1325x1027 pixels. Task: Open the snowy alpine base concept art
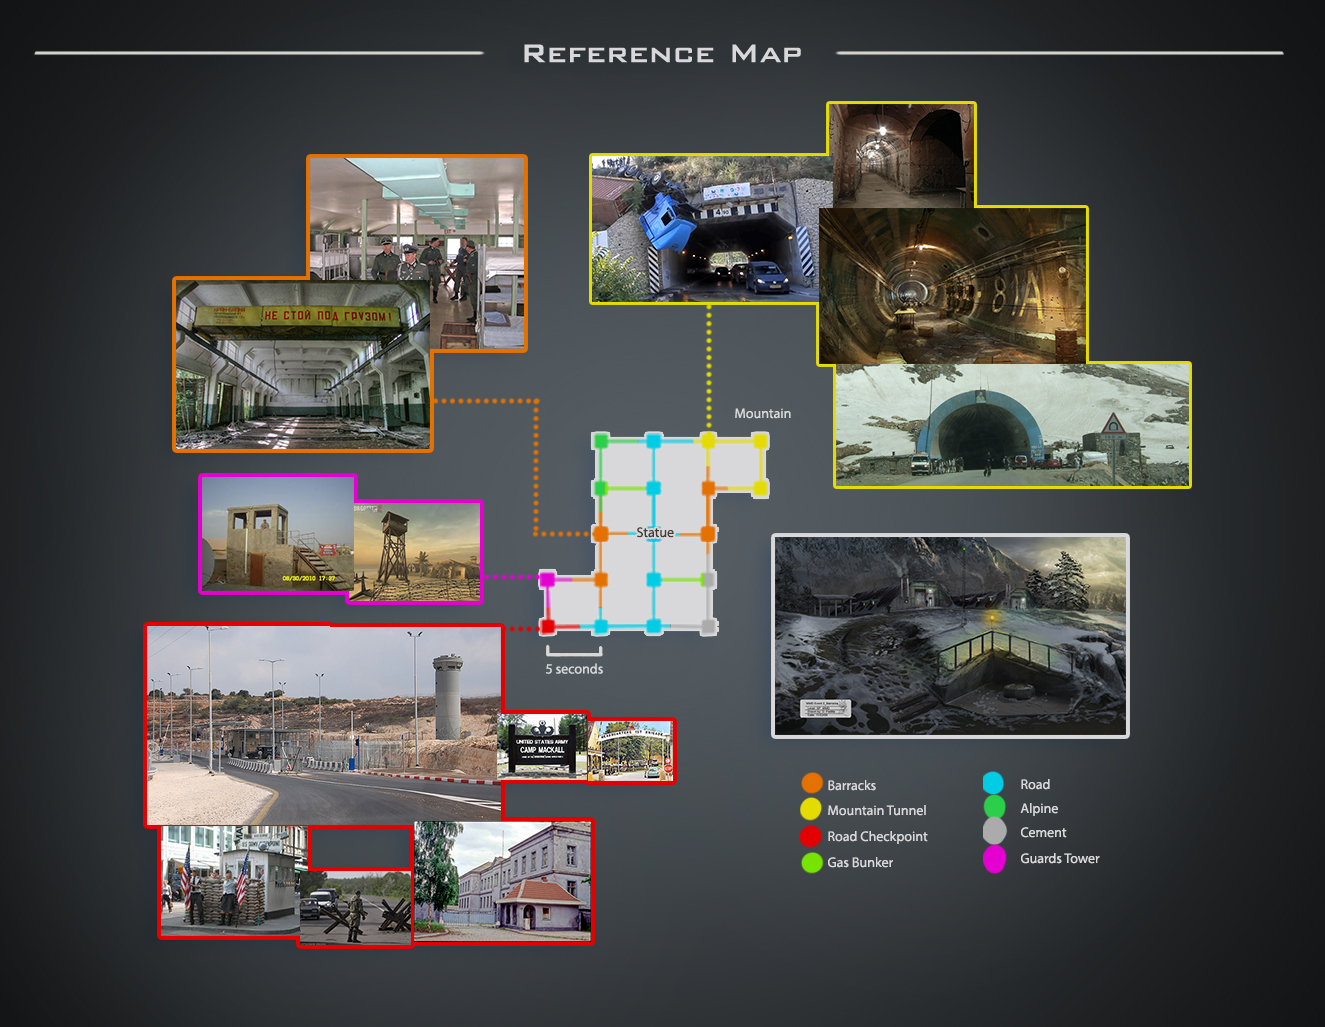[x=950, y=636]
